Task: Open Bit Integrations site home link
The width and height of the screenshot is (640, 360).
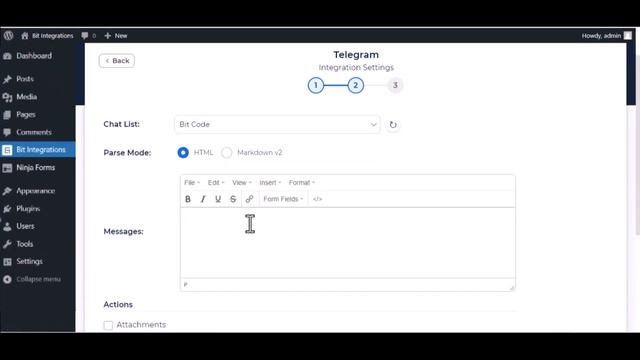Action: (47, 36)
